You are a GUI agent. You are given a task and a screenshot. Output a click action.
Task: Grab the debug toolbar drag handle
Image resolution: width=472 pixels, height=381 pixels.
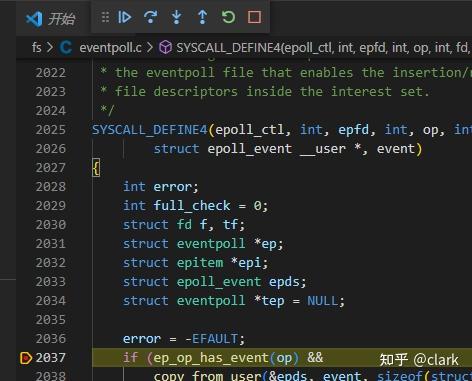pos(105,17)
